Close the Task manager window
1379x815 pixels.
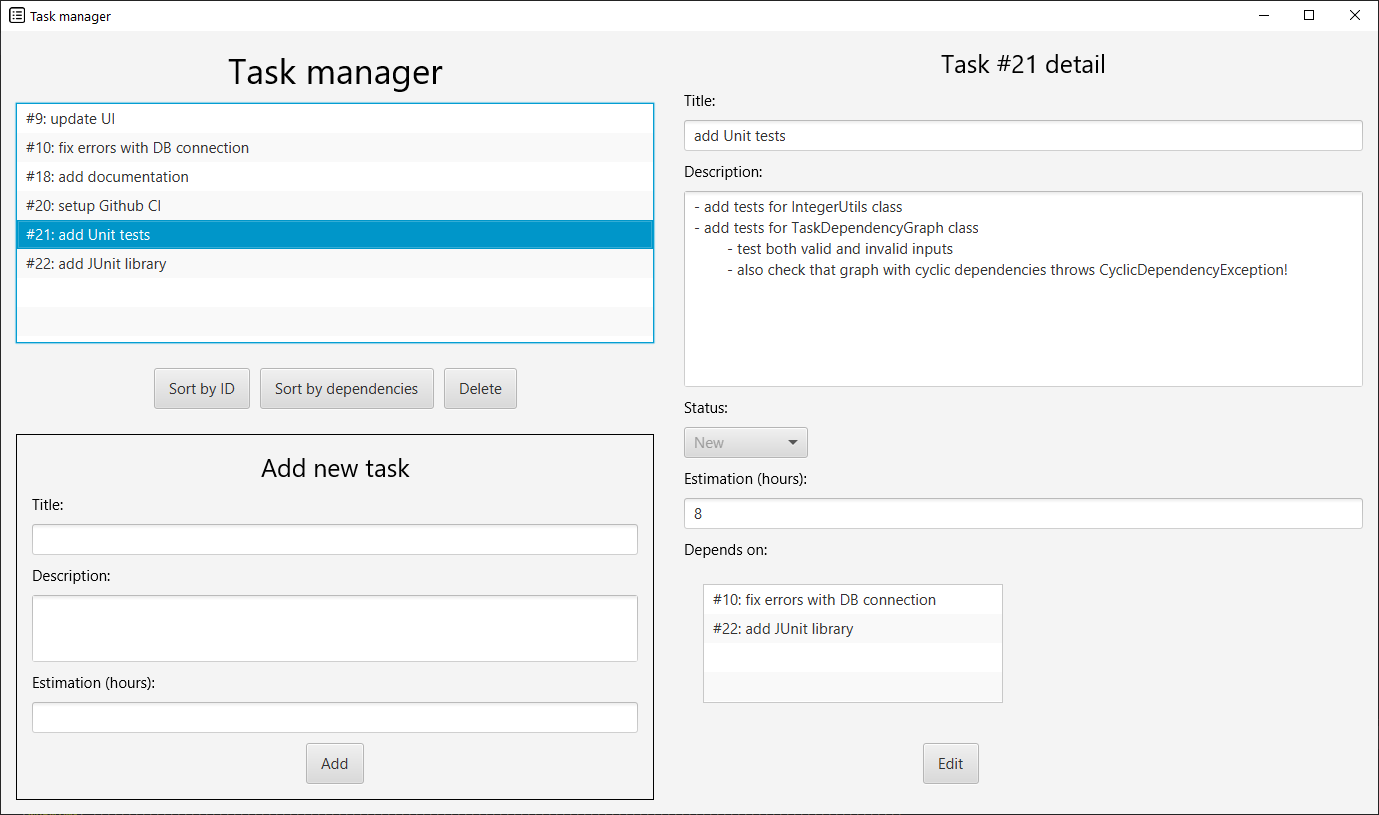click(x=1355, y=16)
